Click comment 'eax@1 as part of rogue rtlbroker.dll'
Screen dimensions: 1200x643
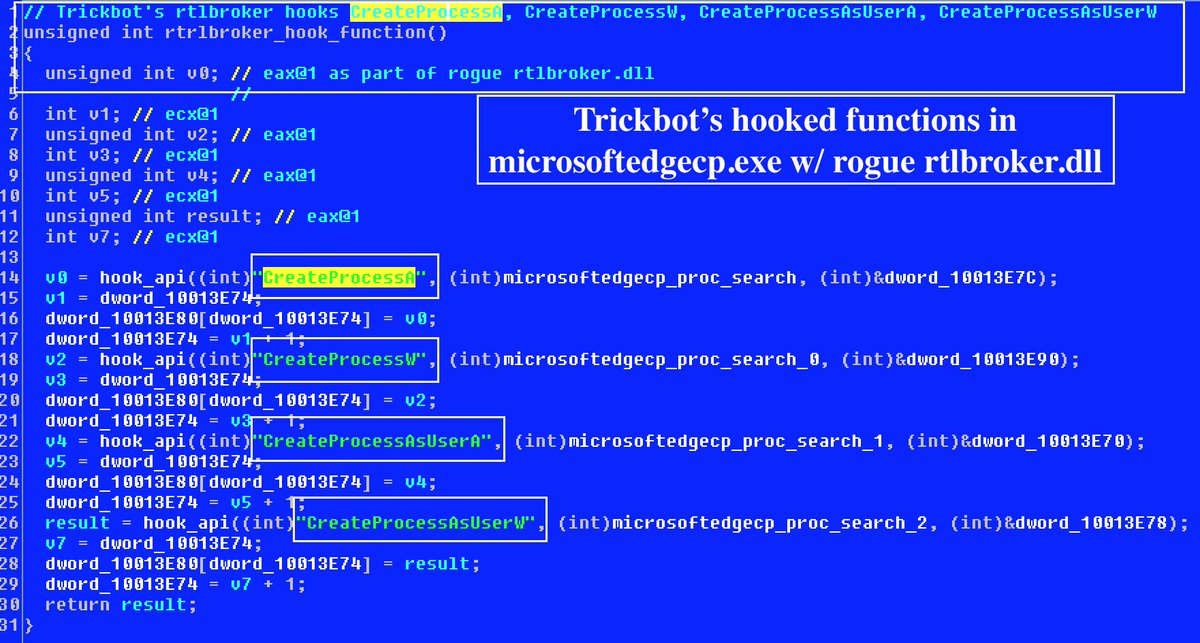[x=458, y=74]
